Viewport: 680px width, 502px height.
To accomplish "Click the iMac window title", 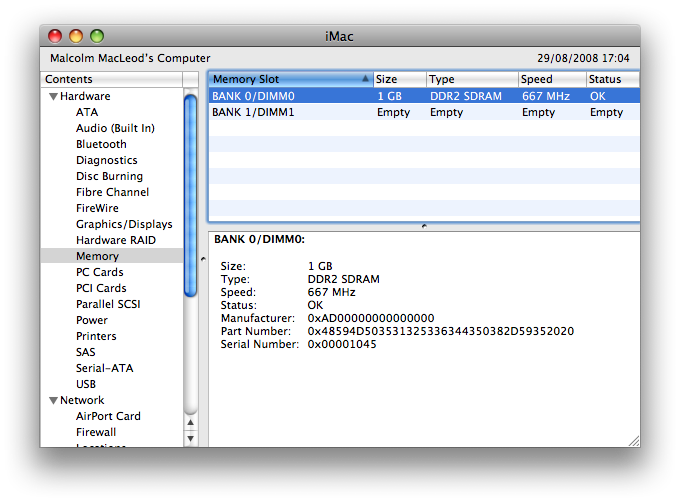I will click(x=339, y=36).
